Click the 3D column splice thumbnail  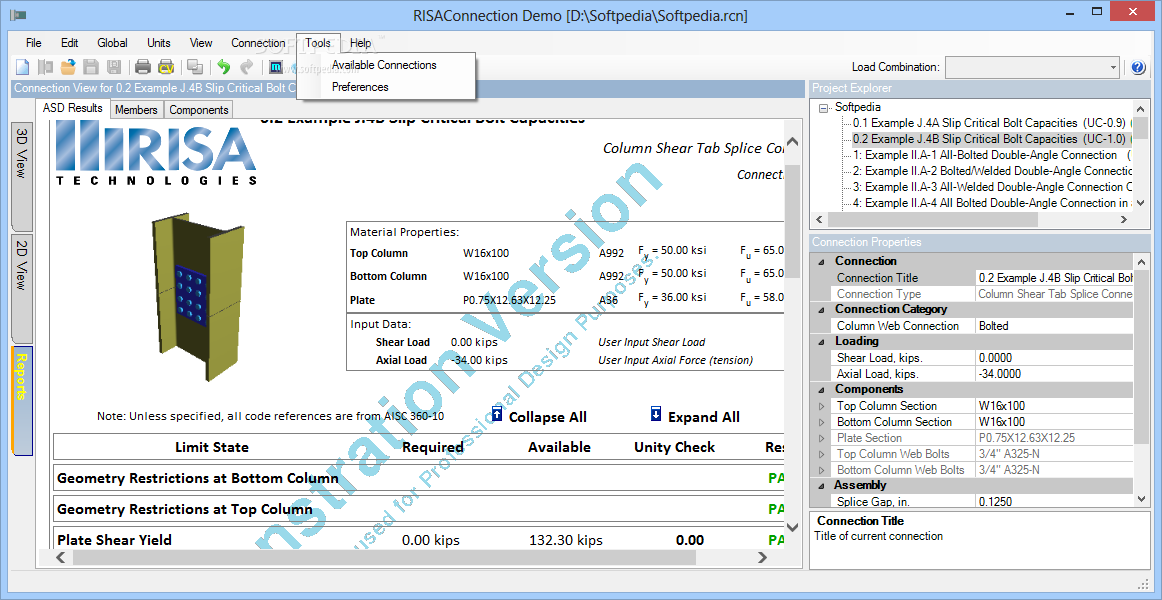tap(199, 298)
